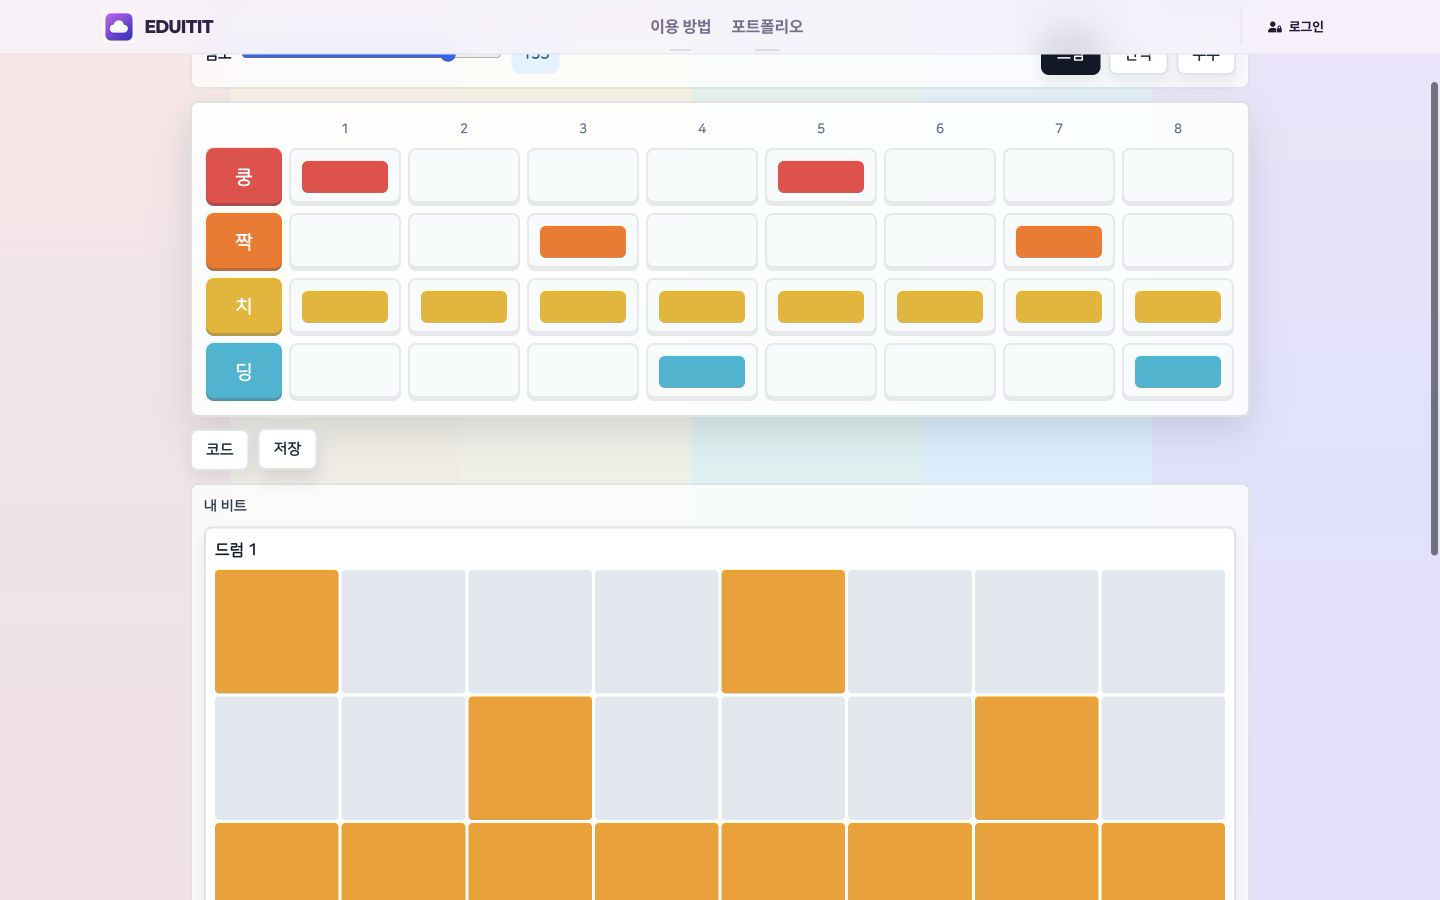Screen dimensions: 1440x900
Task: Open the 이용 방법 page
Action: (680, 27)
